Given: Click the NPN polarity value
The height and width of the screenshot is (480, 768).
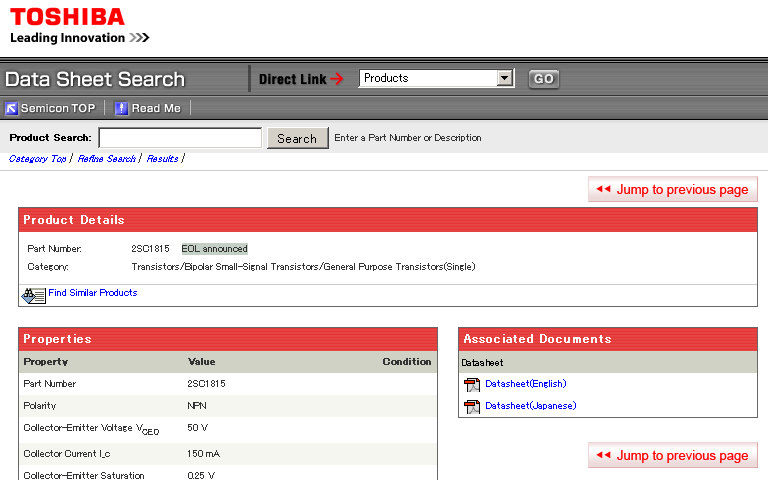Looking at the screenshot, I should [x=197, y=406].
